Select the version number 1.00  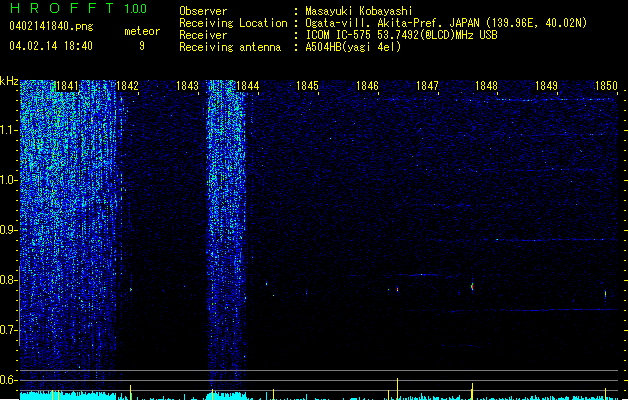coord(136,9)
